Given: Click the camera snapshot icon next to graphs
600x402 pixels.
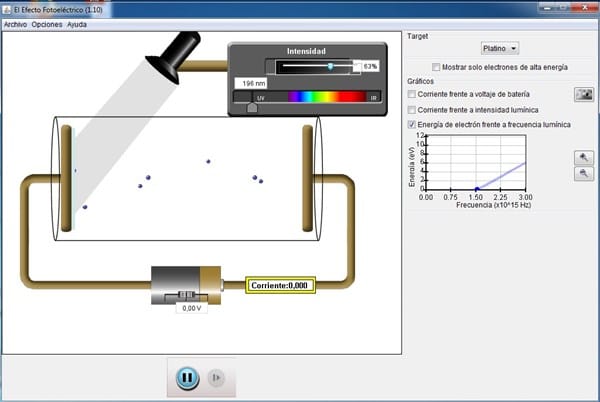Looking at the screenshot, I should pos(584,94).
